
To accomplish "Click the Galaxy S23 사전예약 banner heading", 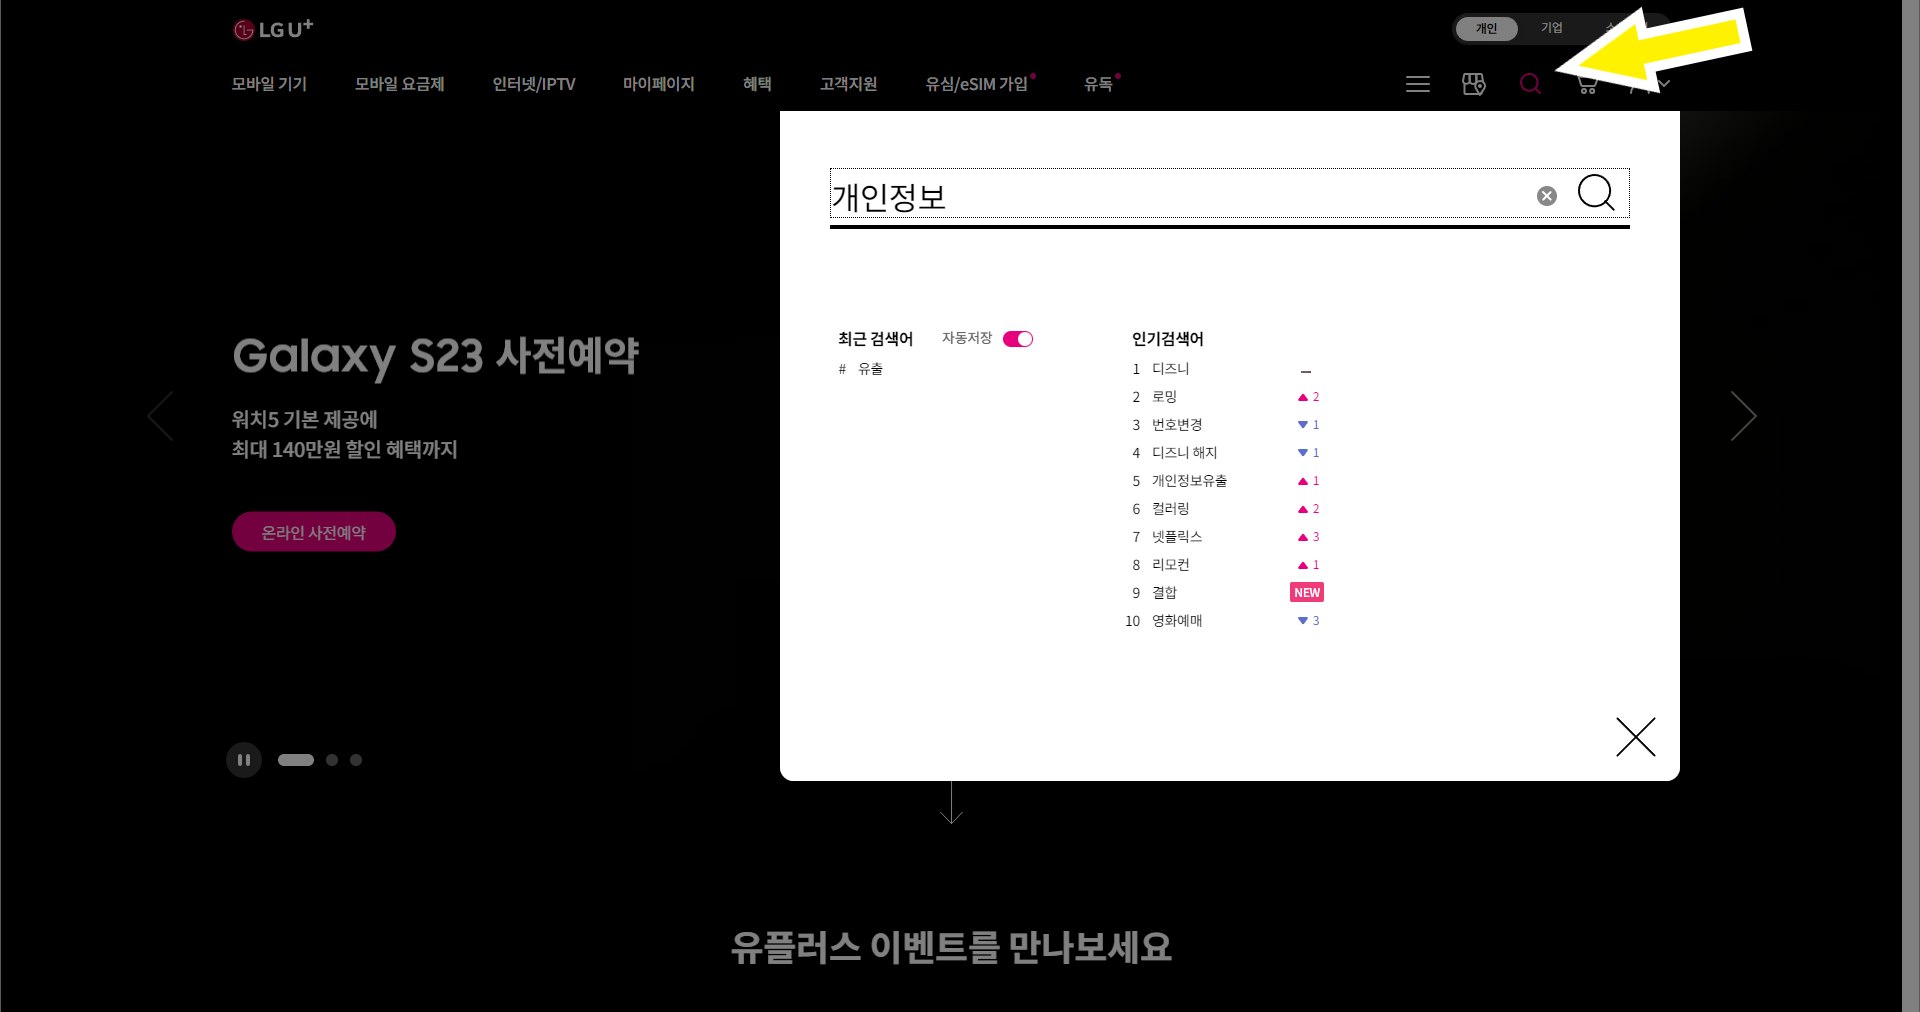I will [435, 356].
